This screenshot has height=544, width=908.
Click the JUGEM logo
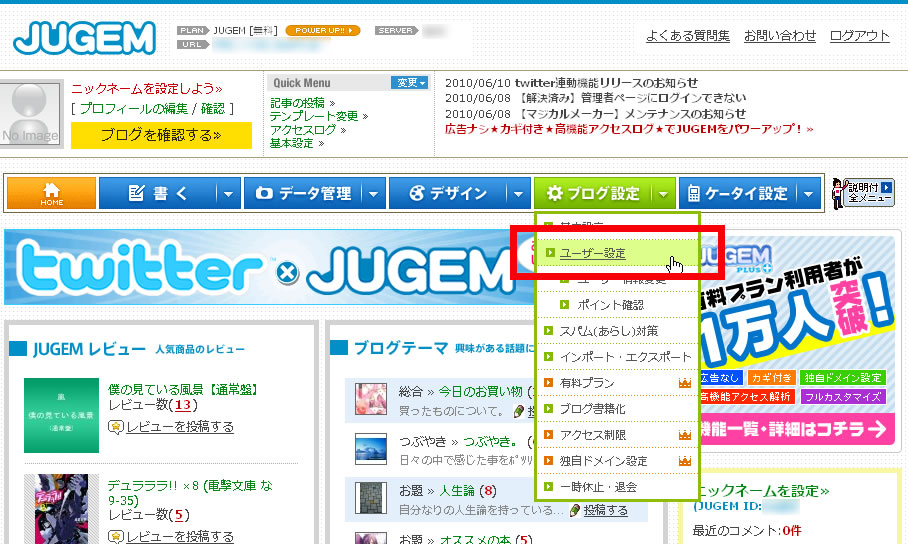tap(85, 38)
